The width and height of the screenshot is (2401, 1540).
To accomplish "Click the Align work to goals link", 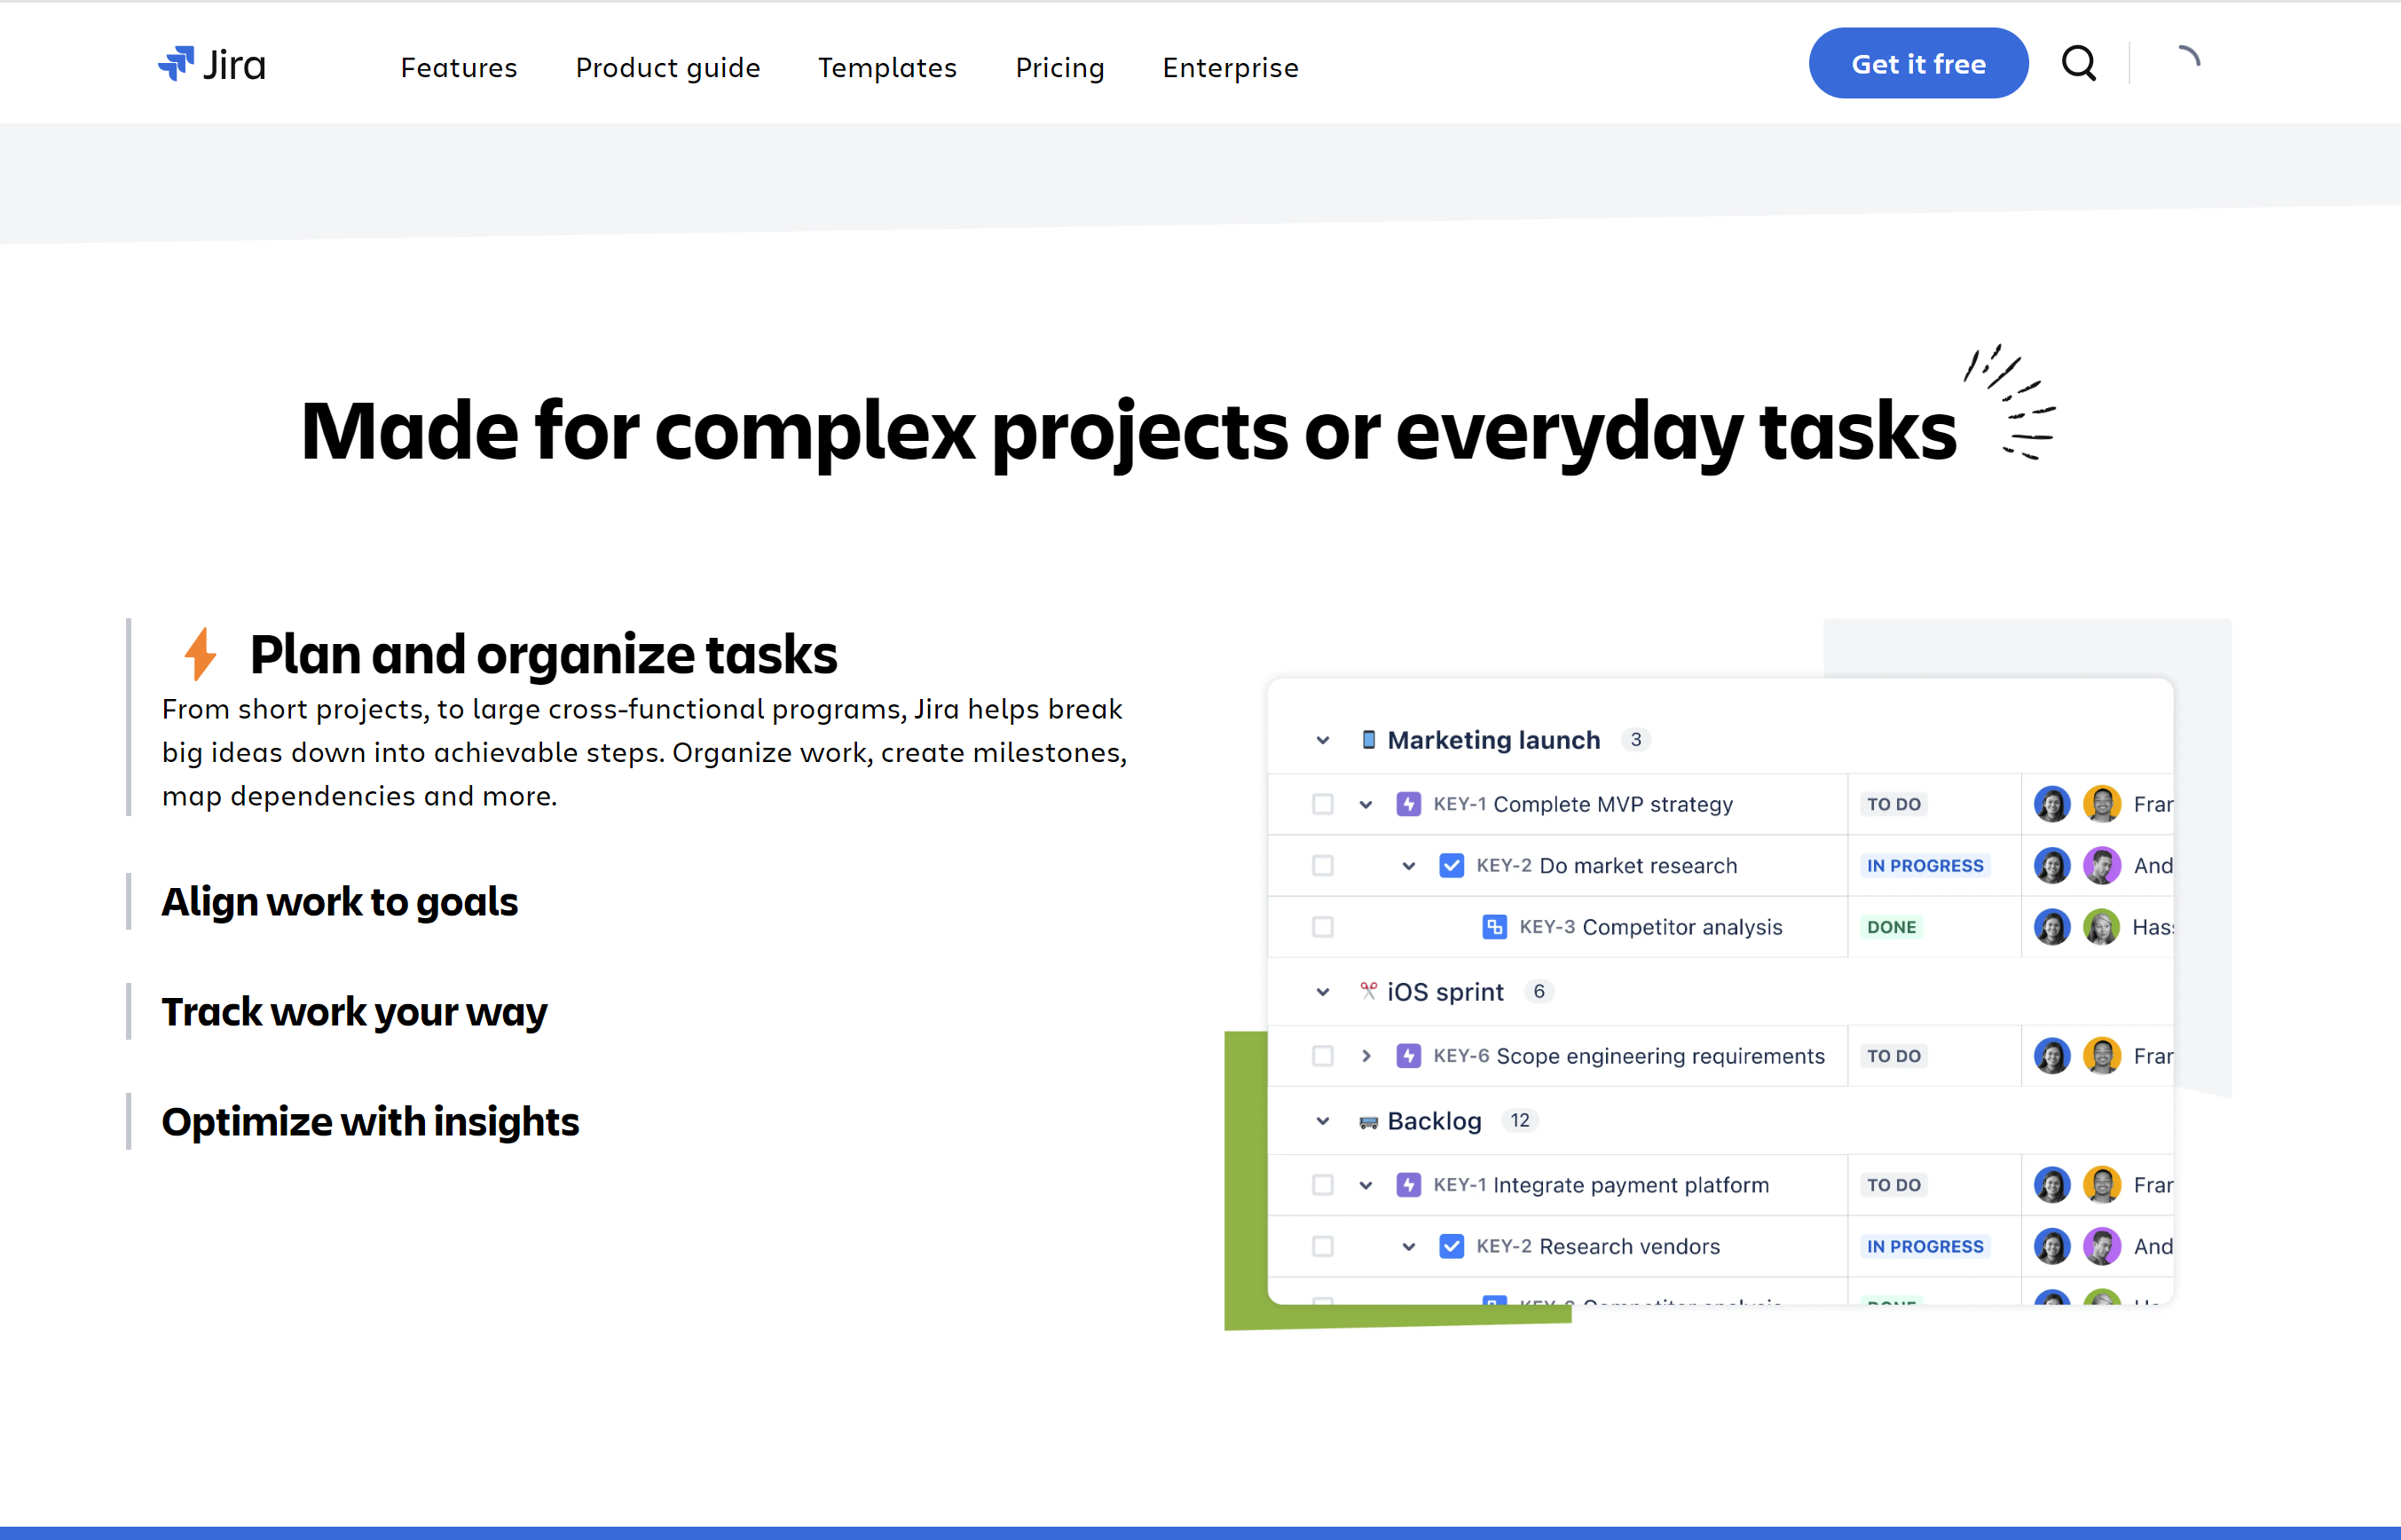I will 340,900.
